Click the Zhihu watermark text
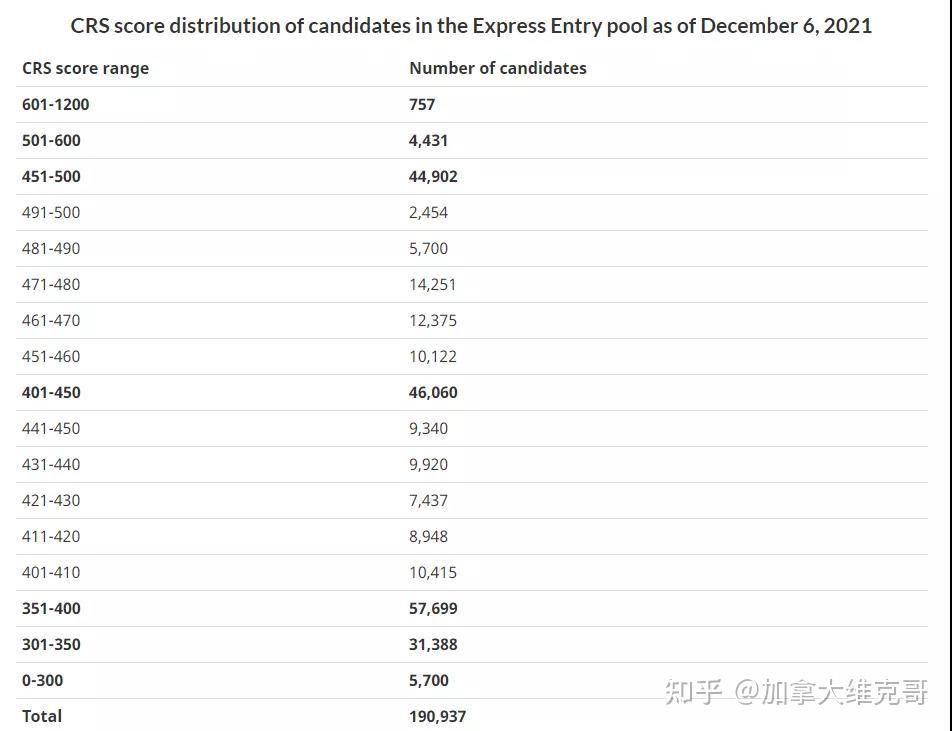Screen dimensions: 952x731 click(795, 692)
